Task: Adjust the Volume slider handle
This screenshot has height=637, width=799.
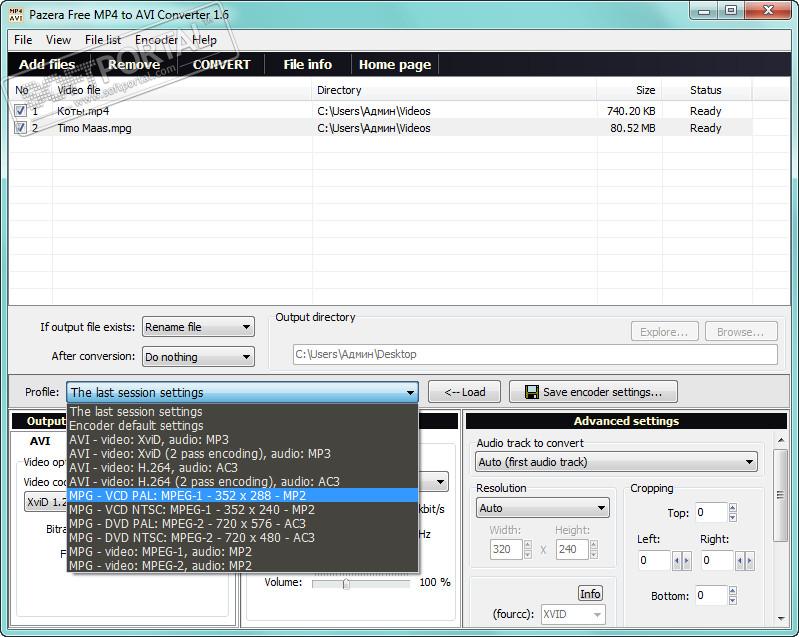Action: click(x=346, y=583)
